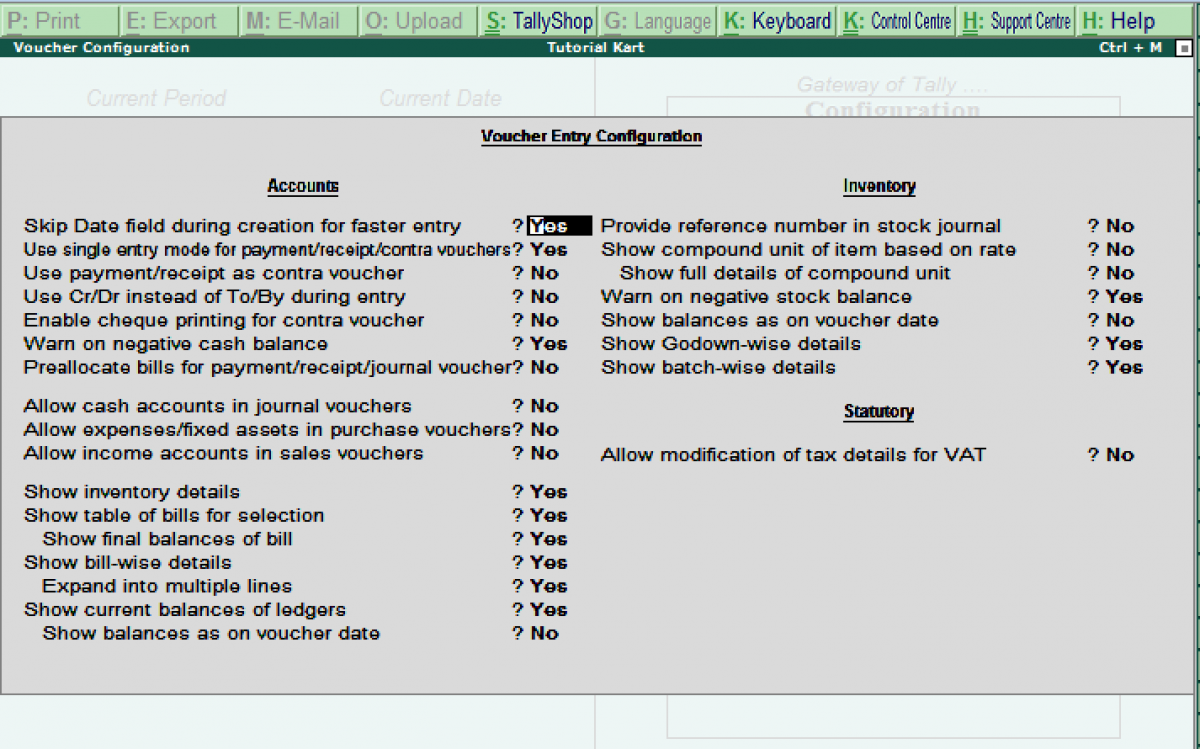Toggle Warn on negative stock balance

coord(1122,296)
